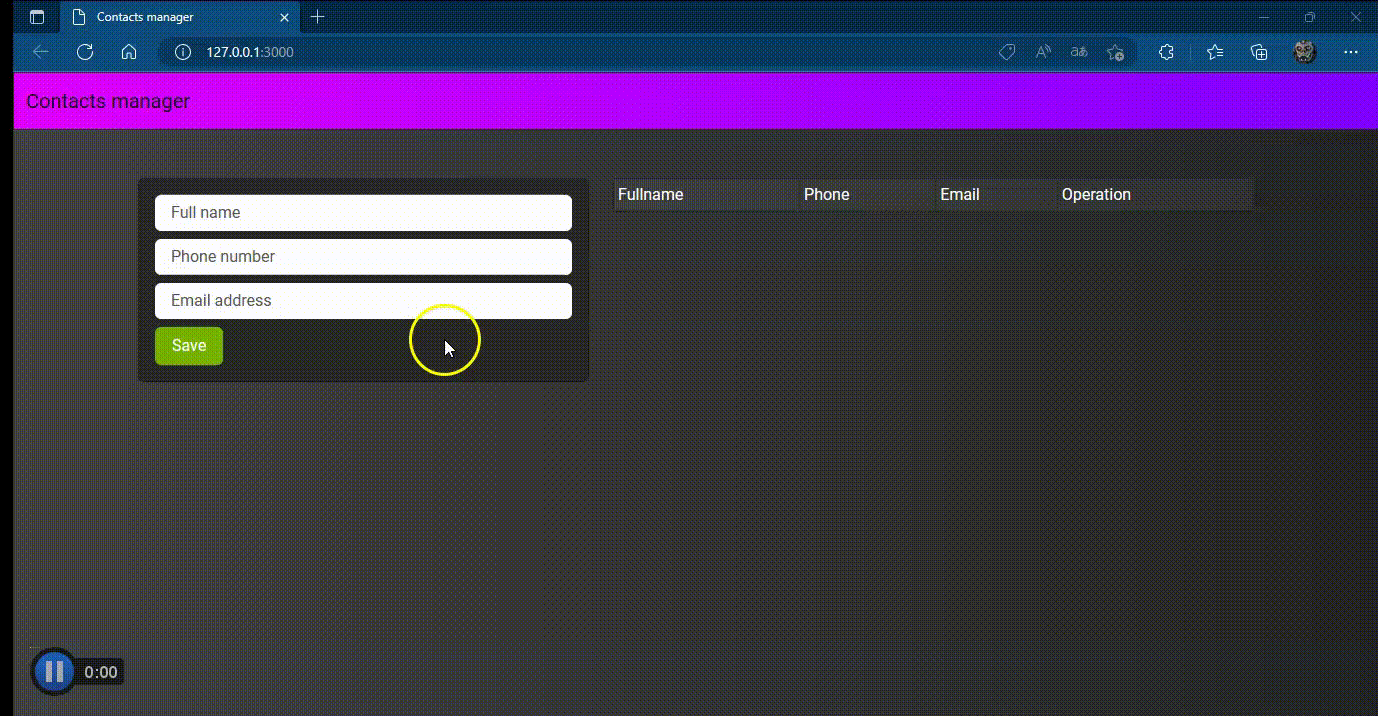Select the Contacts manager browser tab
Screen dimensions: 1378x716
coord(179,17)
